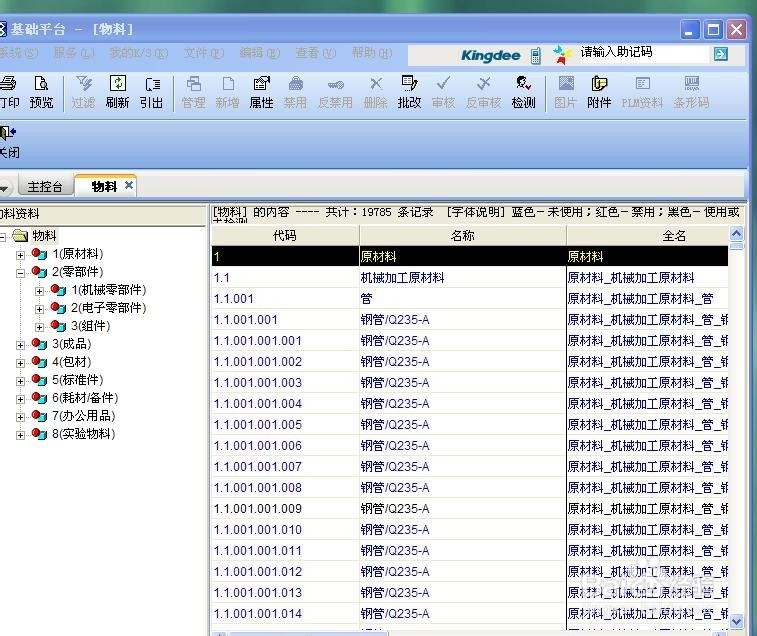Image resolution: width=757 pixels, height=636 pixels.
Task: Click the 请输入助记码 input field
Action: click(x=645, y=53)
